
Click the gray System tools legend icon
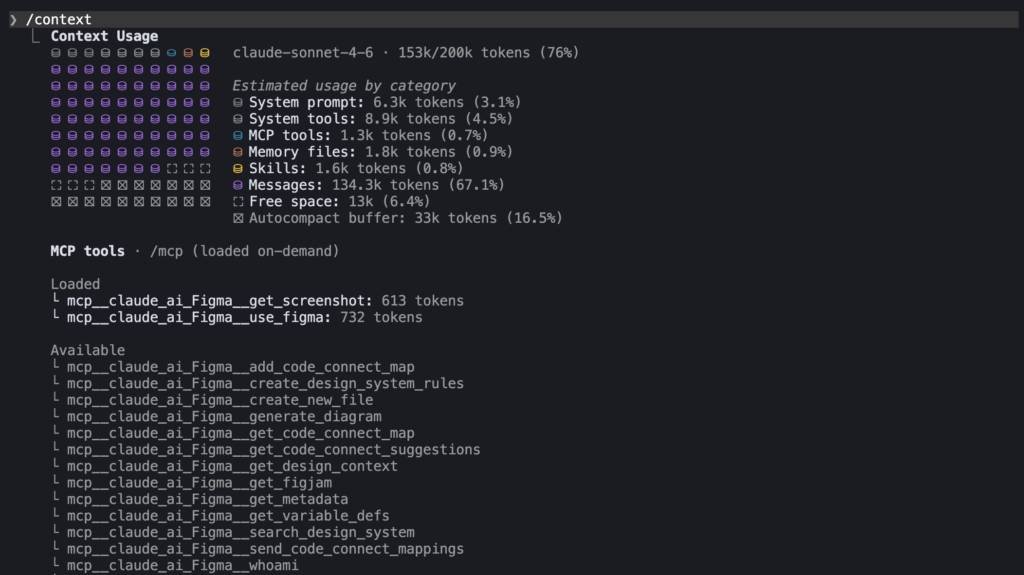[238, 119]
